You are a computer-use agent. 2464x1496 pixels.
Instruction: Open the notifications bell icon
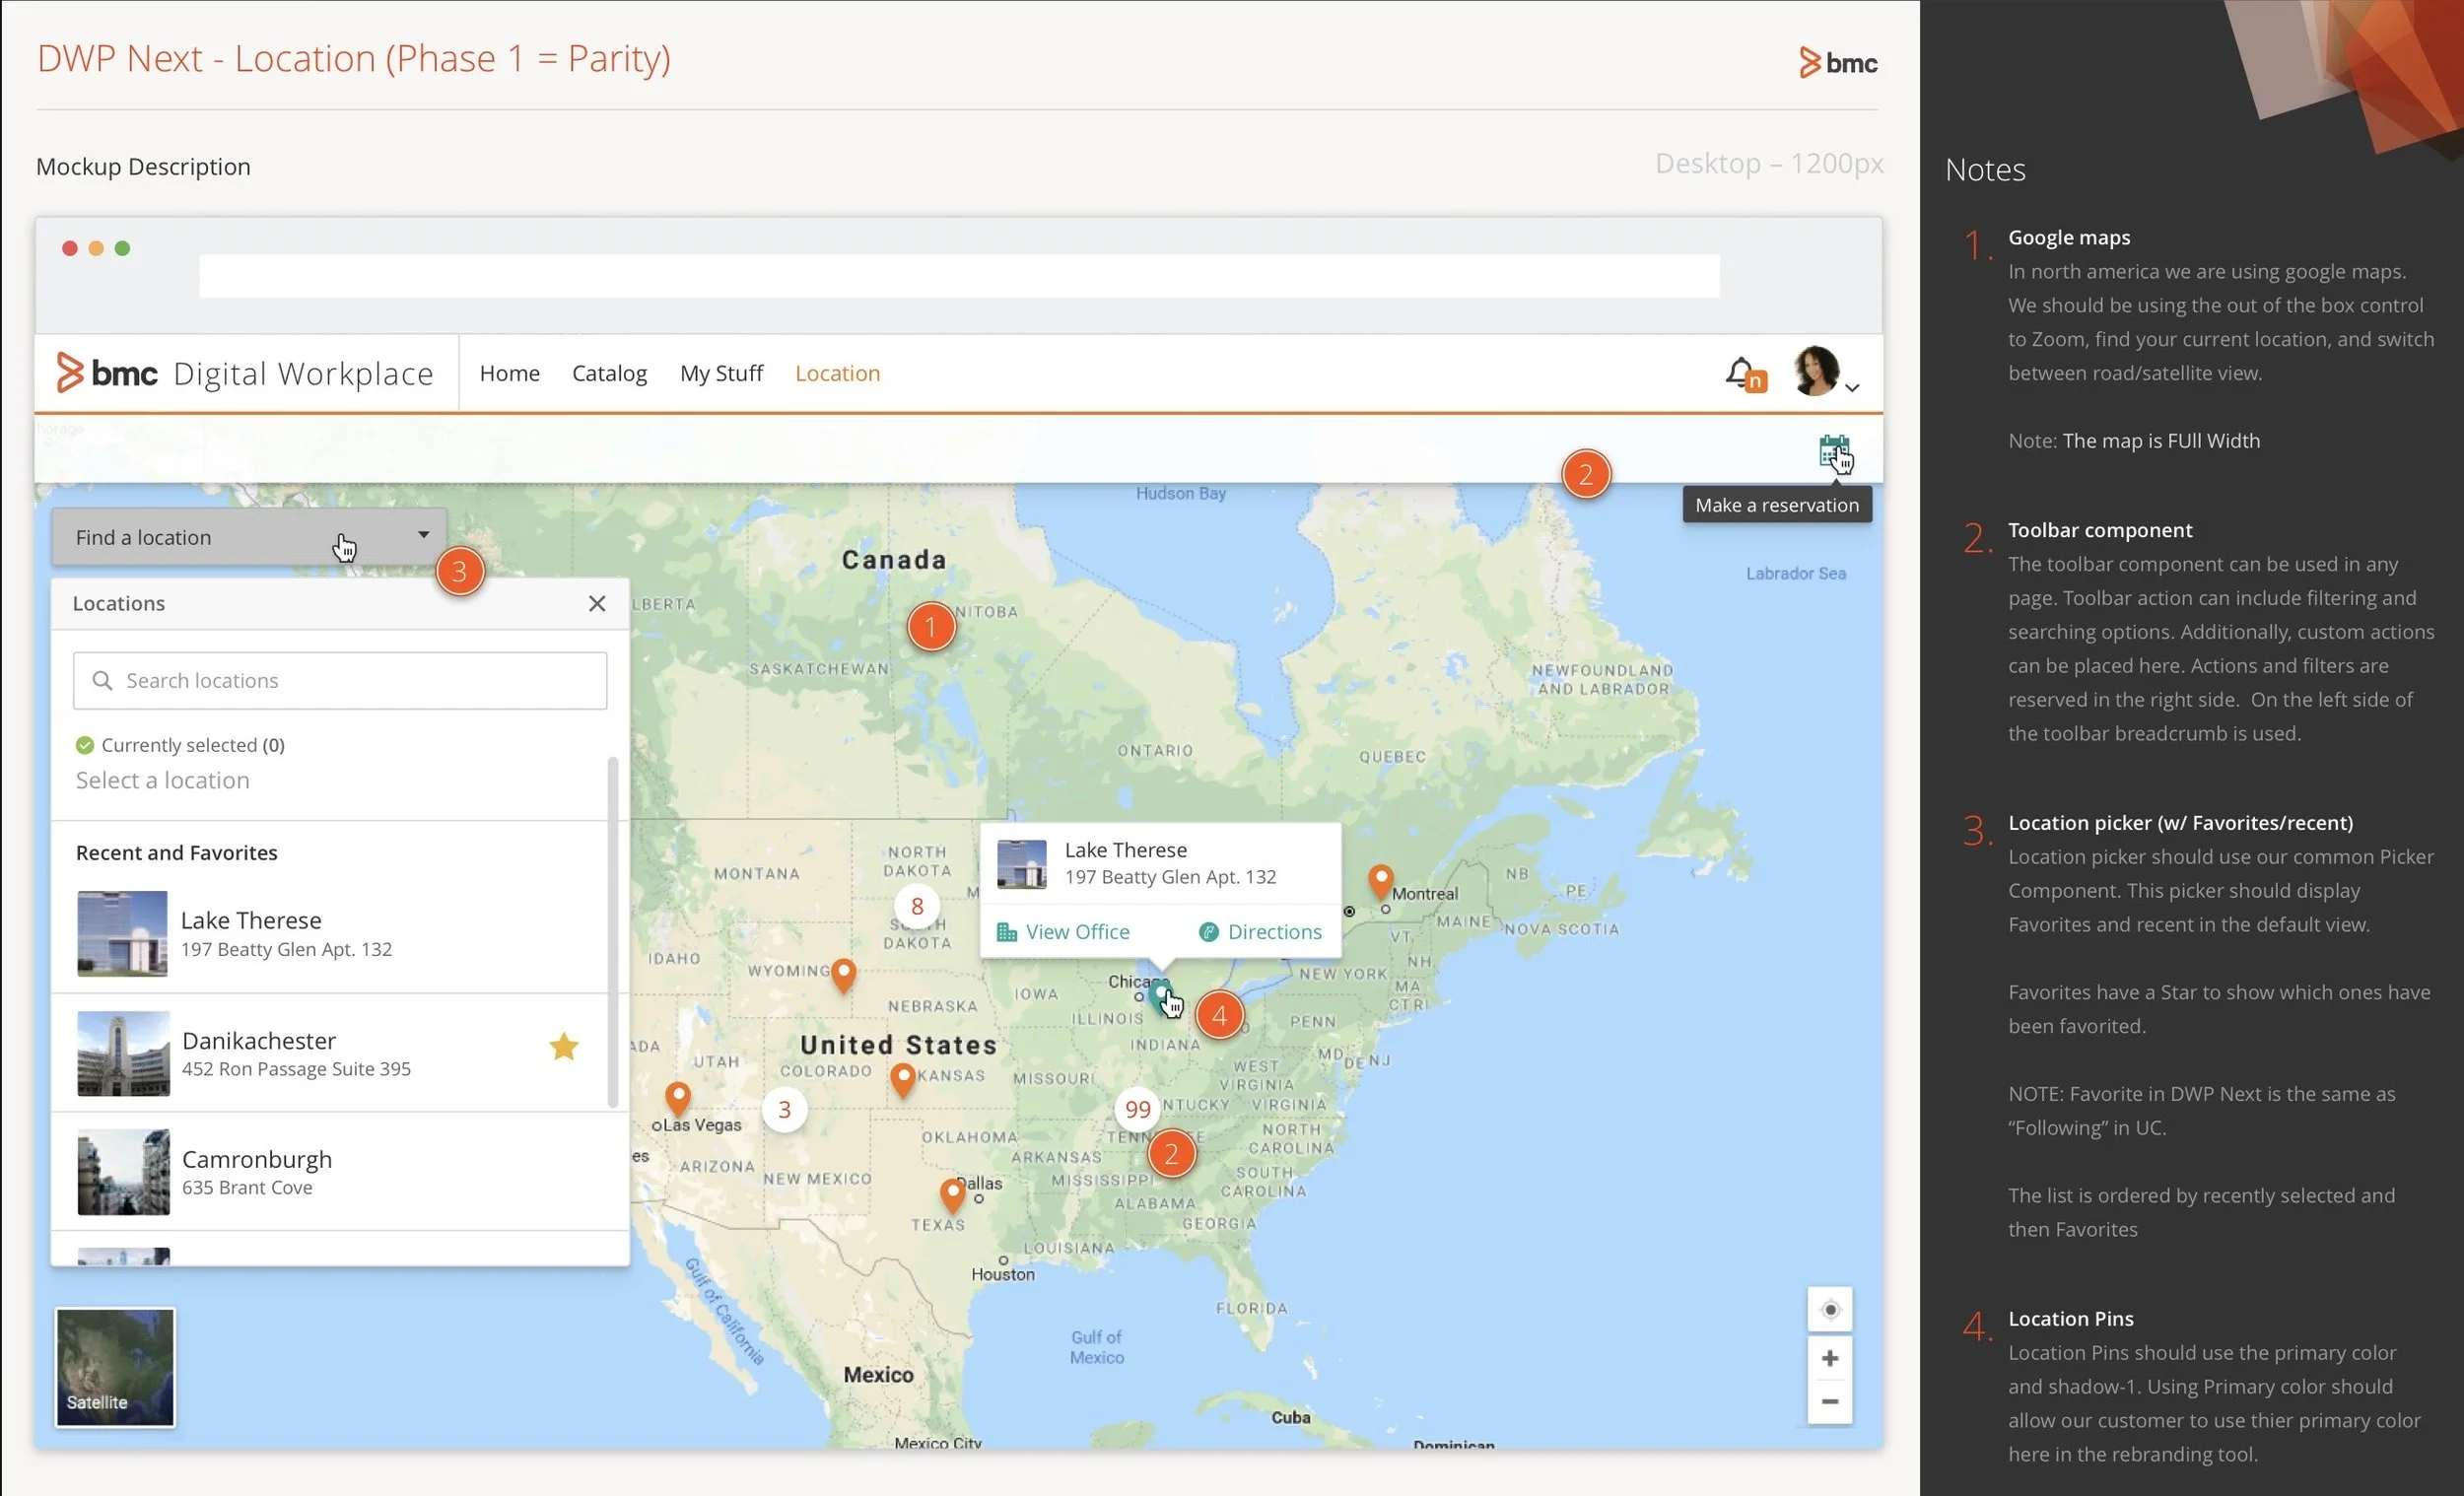(1741, 373)
